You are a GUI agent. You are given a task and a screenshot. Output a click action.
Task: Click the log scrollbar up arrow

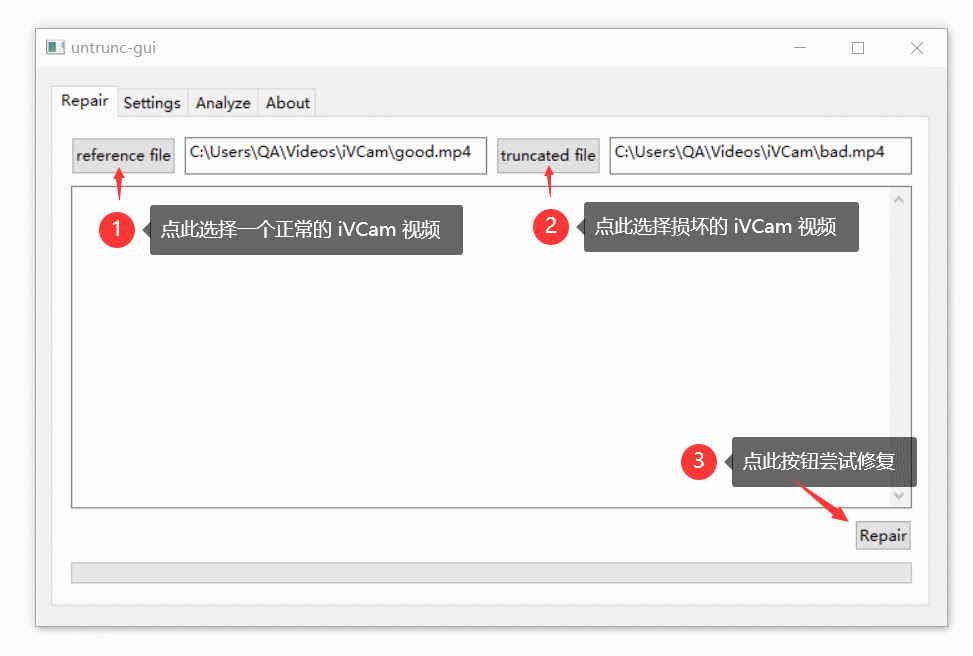point(899,200)
